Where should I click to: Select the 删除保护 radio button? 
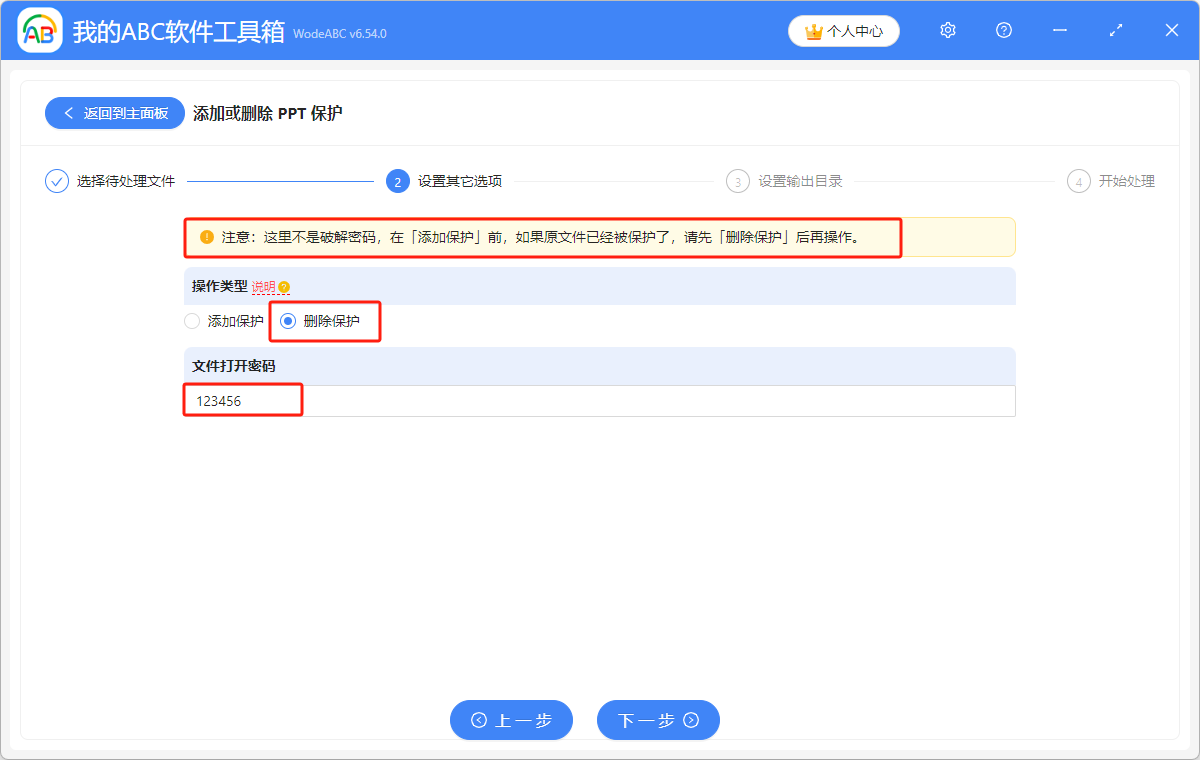[x=287, y=321]
